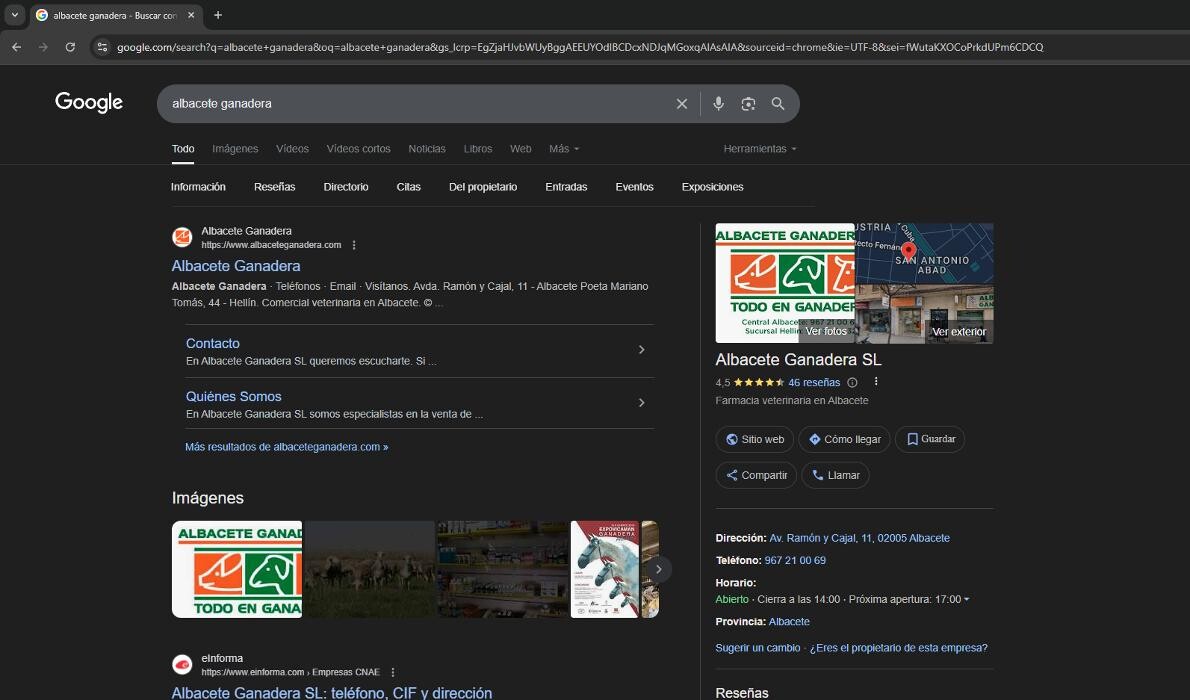Open the Herramientas dropdown
Viewport: 1190px width, 700px height.
pos(760,149)
